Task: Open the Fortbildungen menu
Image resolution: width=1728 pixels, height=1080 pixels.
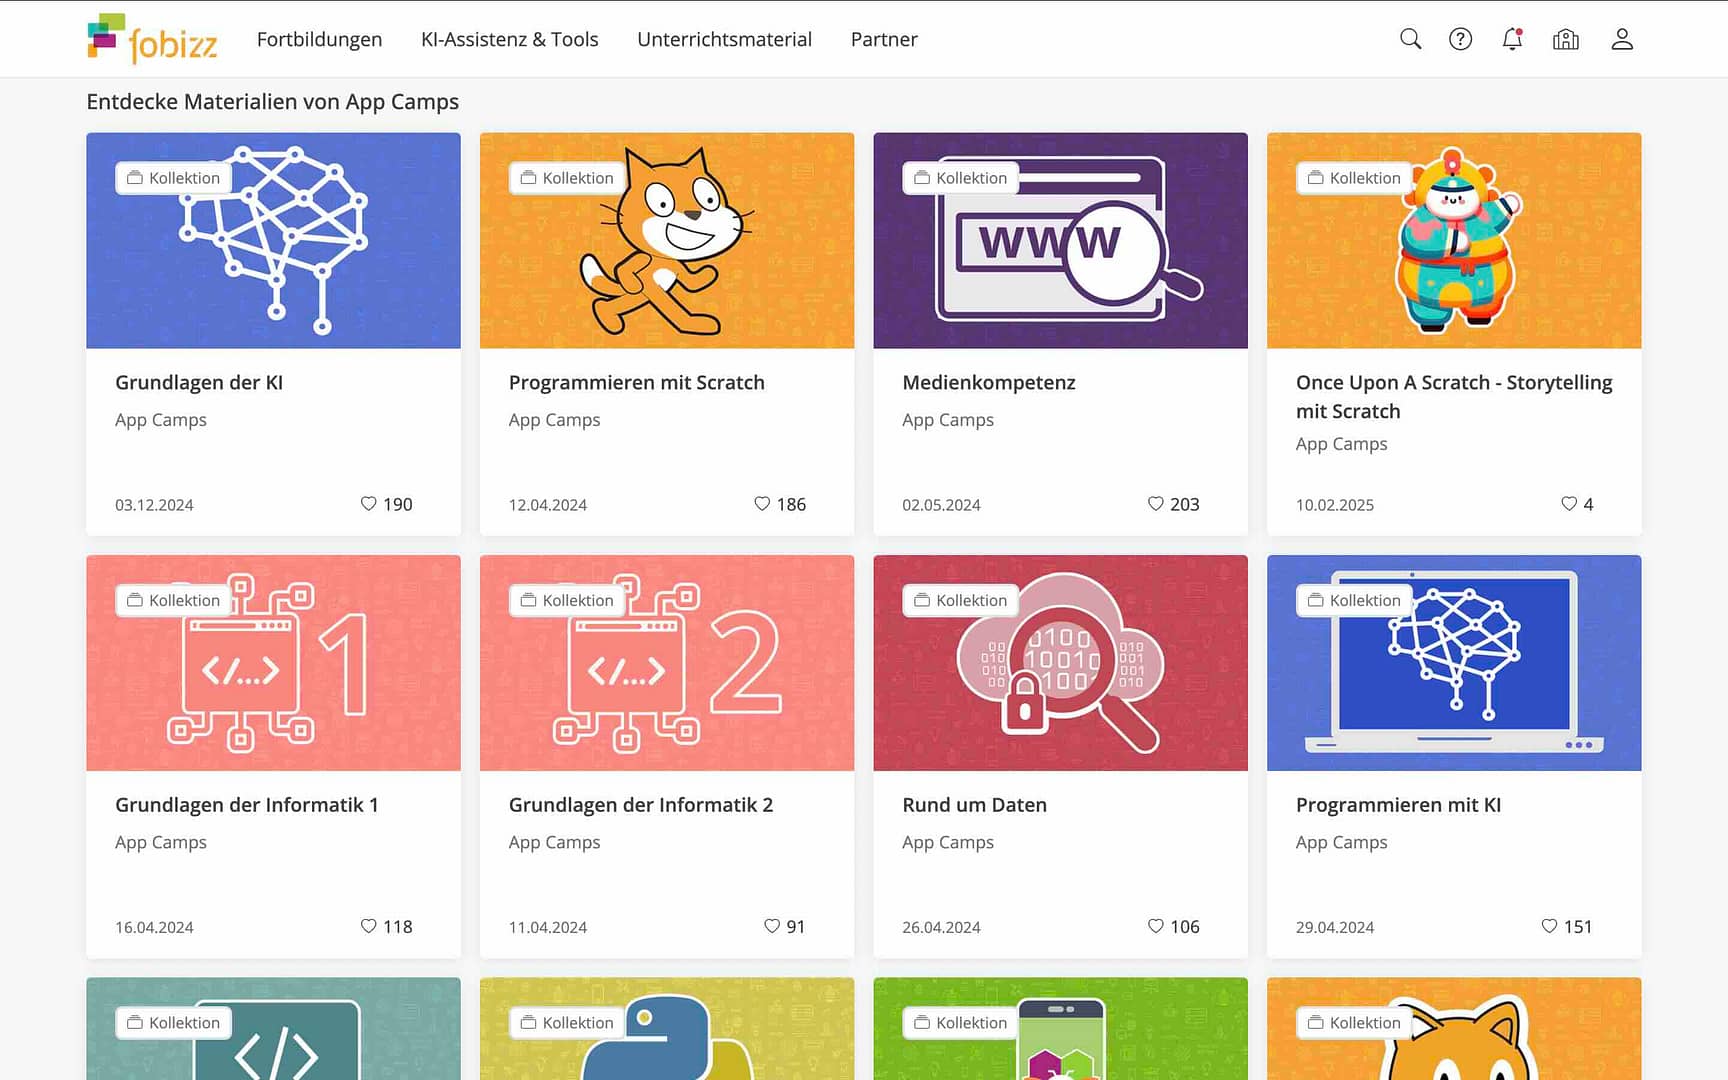Action: (319, 39)
